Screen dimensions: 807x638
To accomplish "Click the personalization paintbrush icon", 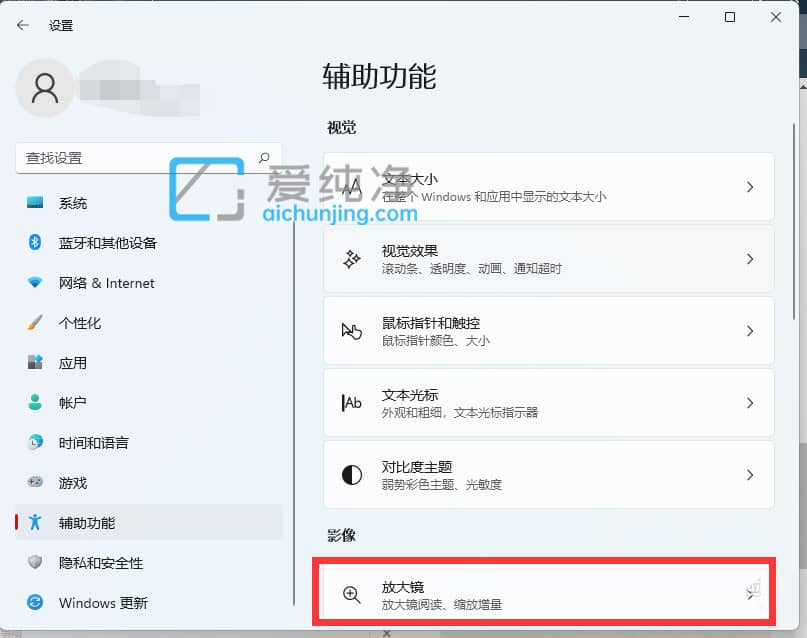I will pos(35,323).
